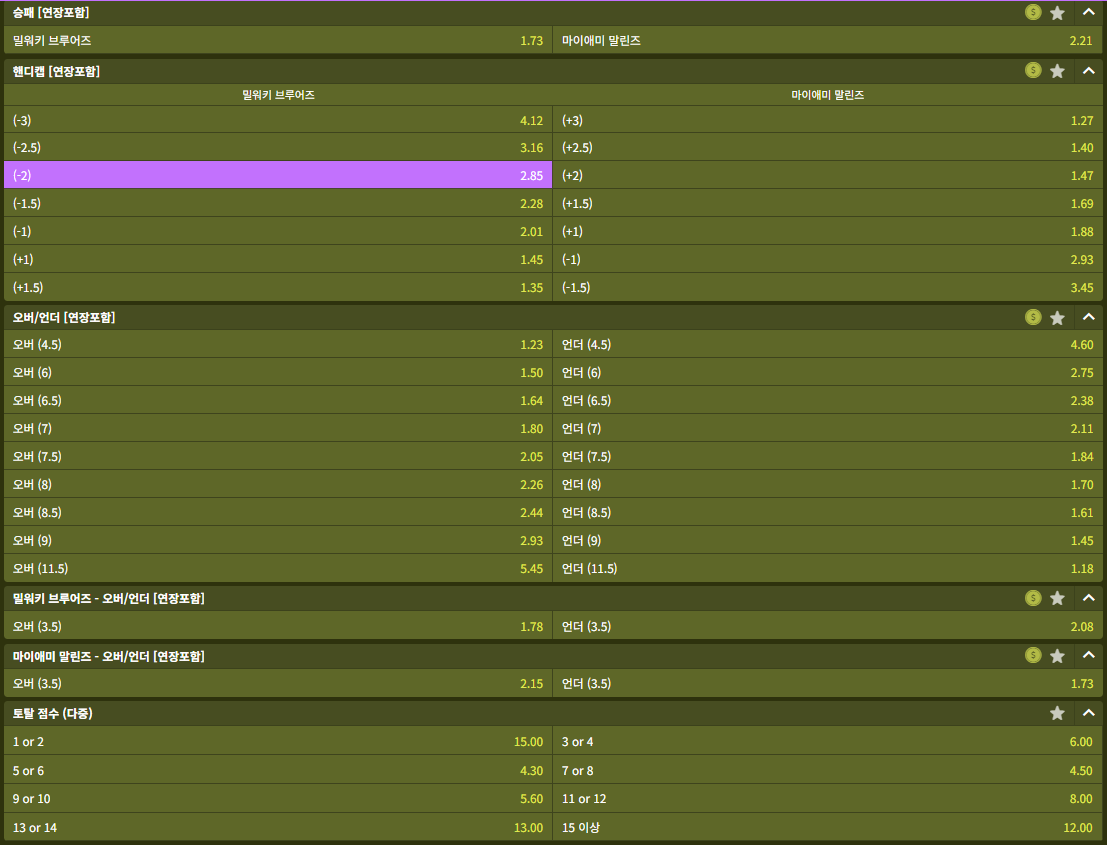Collapse the 핸디캡 [연장포함] section

tap(1088, 71)
